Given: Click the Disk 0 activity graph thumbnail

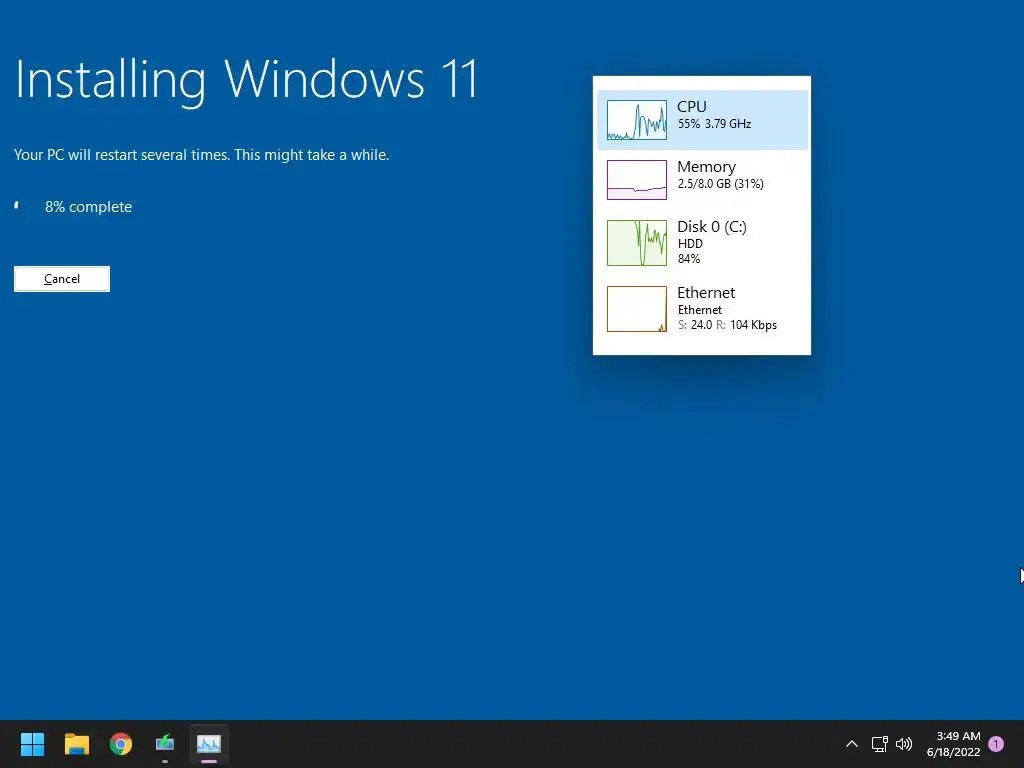Looking at the screenshot, I should click(637, 243).
